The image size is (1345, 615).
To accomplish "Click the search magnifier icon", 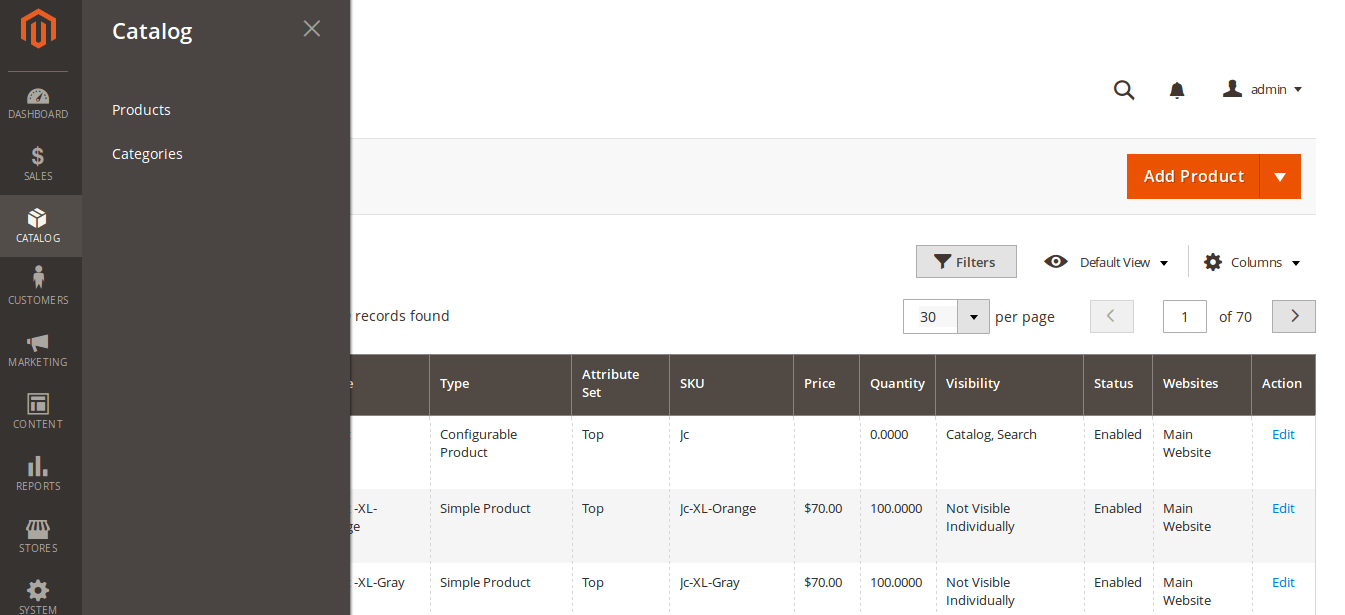I will [1124, 90].
